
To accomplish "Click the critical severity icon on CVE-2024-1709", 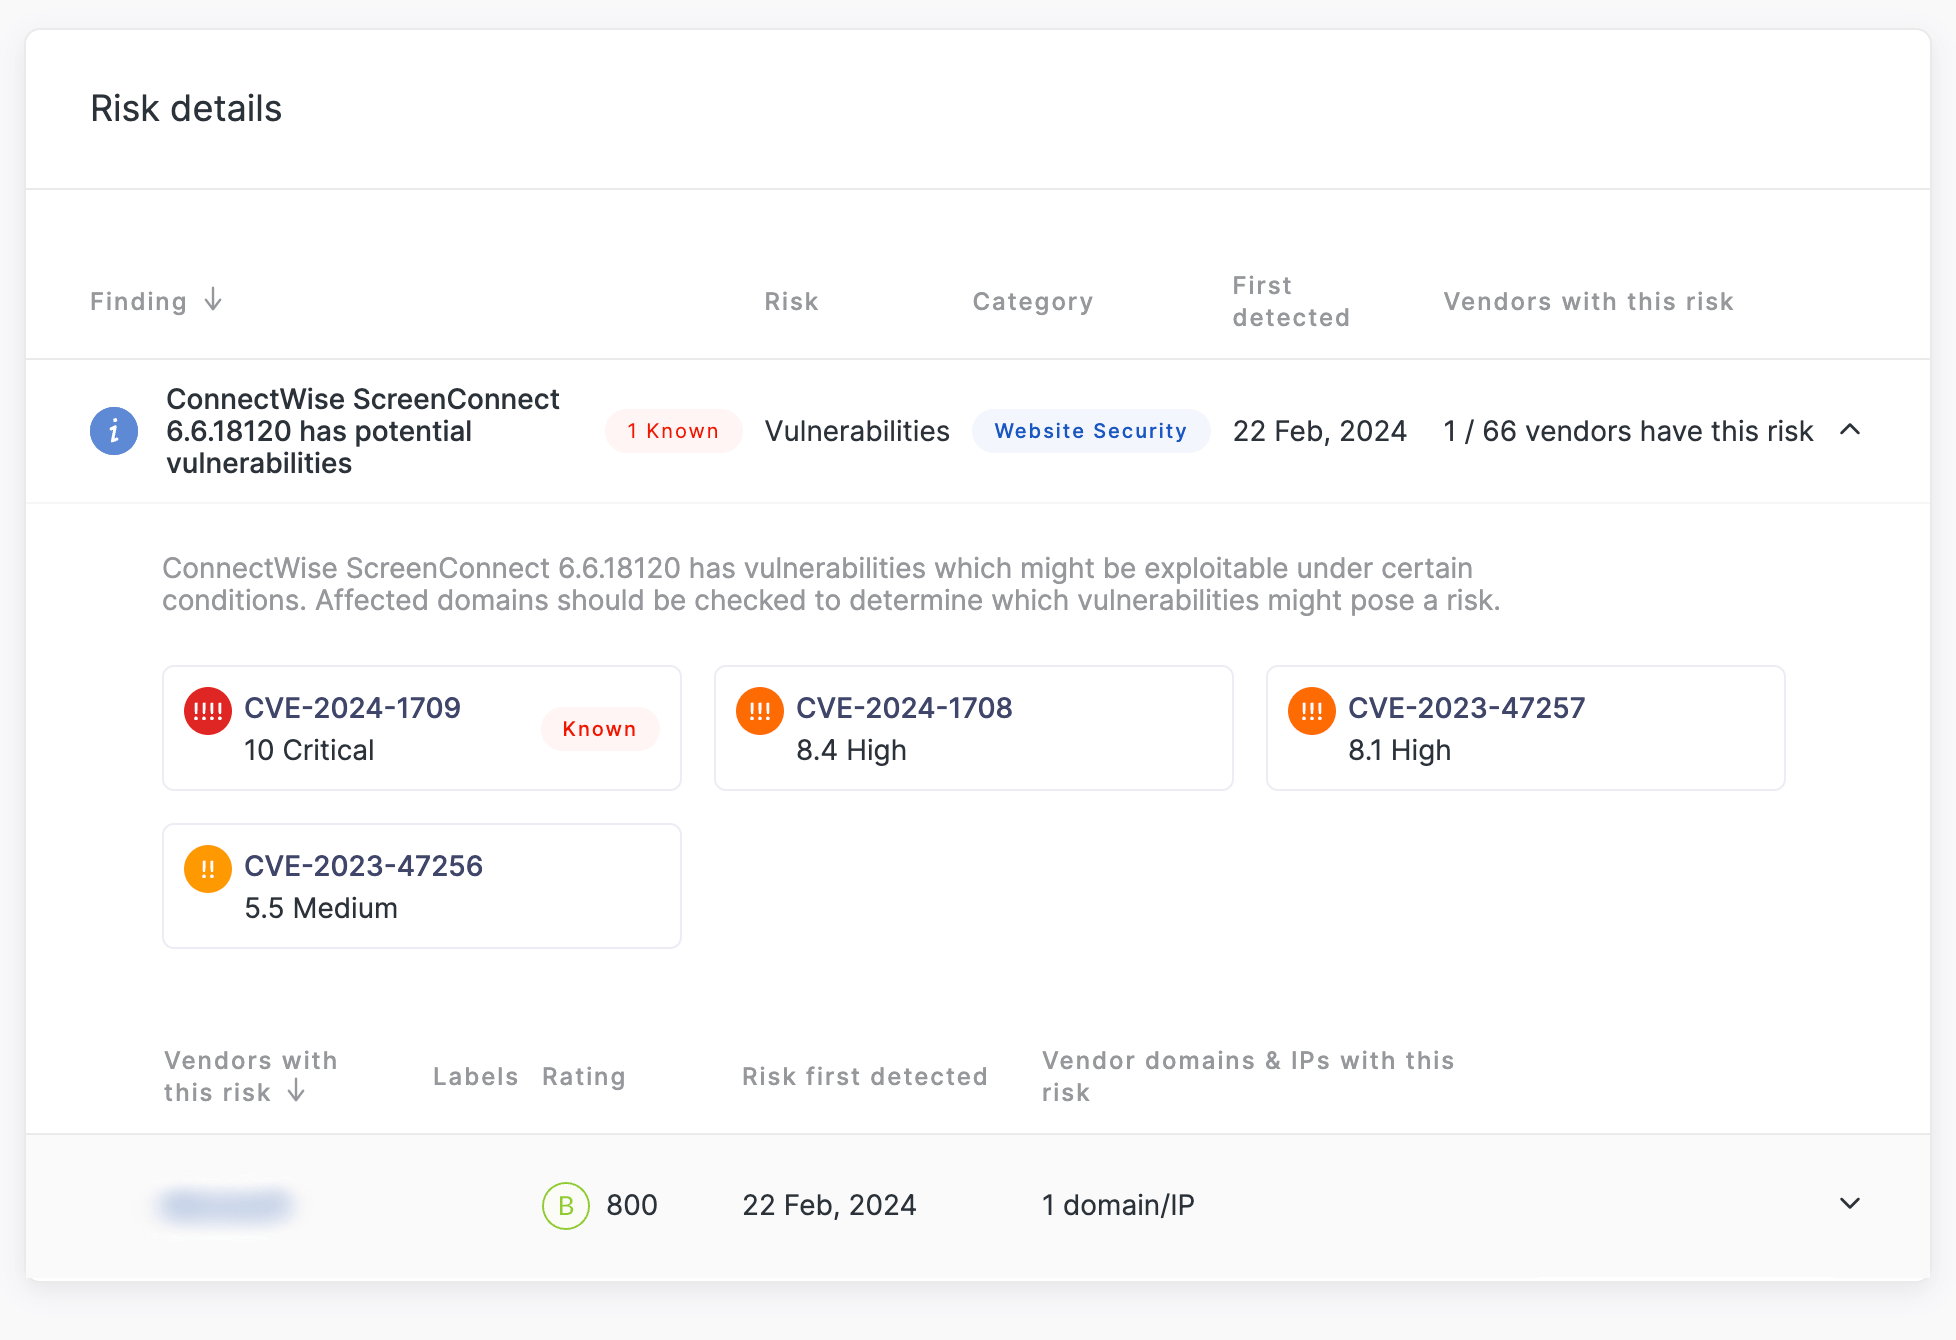I will [207, 710].
